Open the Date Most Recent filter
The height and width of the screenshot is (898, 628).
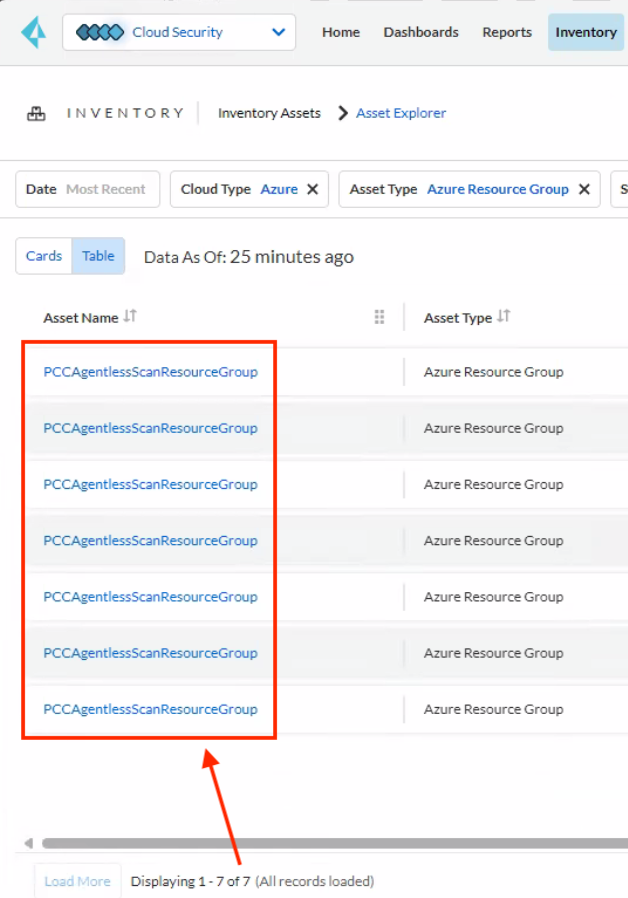(x=86, y=189)
